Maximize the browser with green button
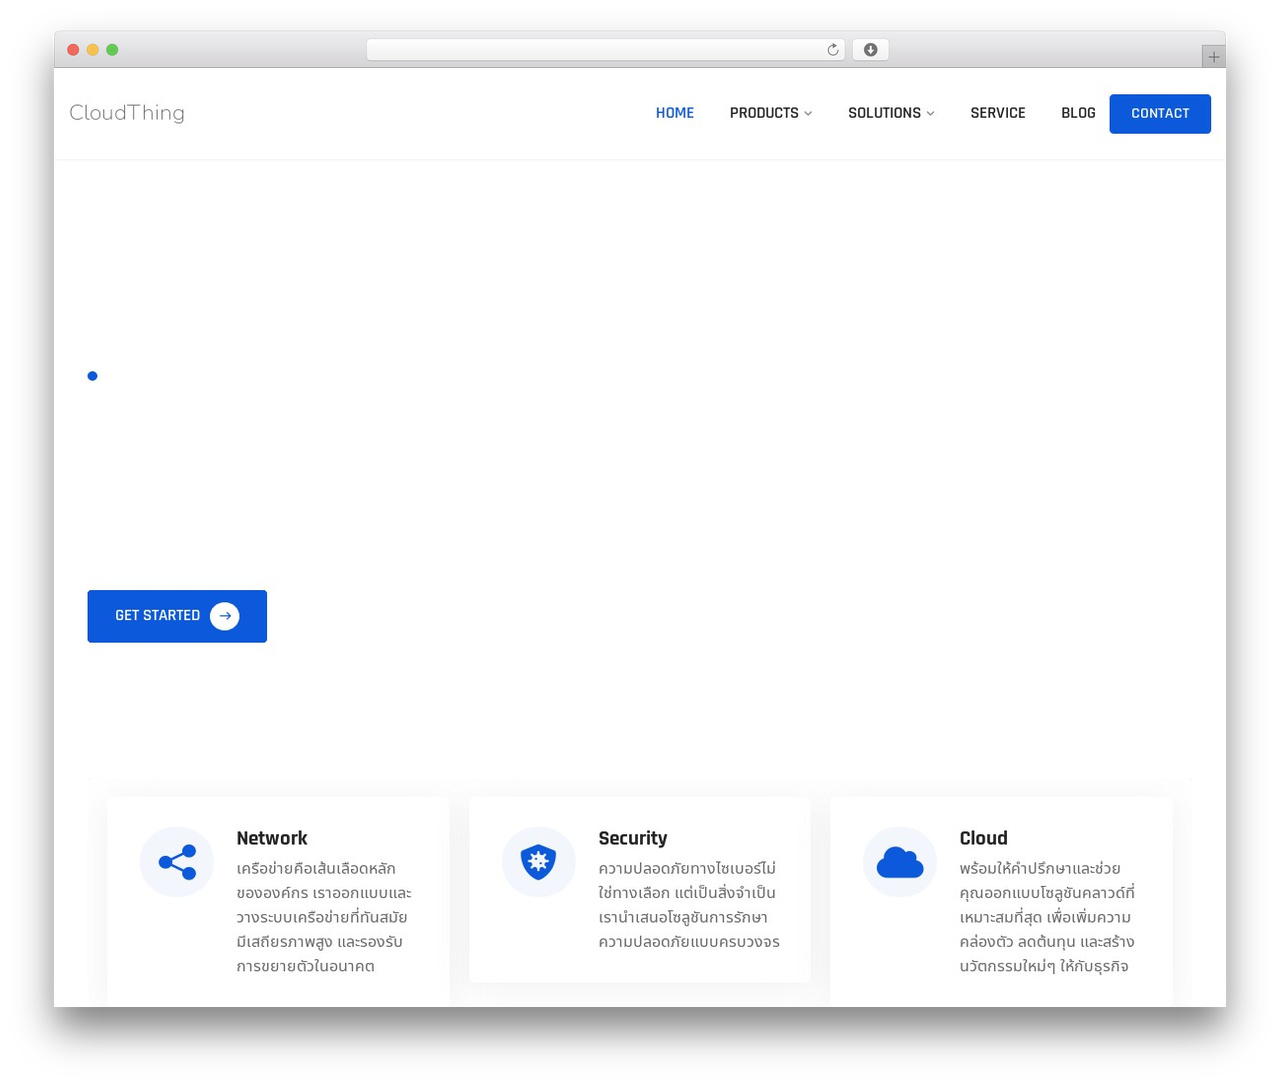1280x1084 pixels. [x=112, y=50]
